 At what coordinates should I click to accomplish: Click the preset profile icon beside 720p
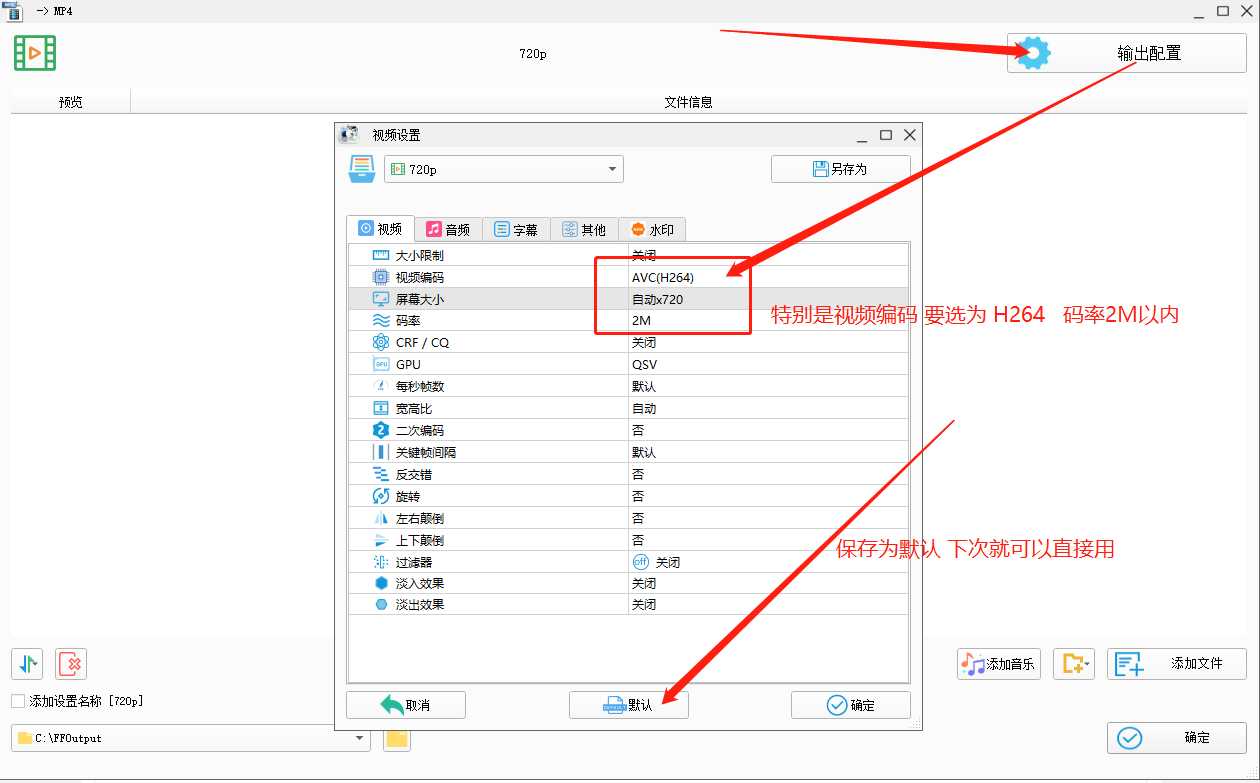point(362,169)
